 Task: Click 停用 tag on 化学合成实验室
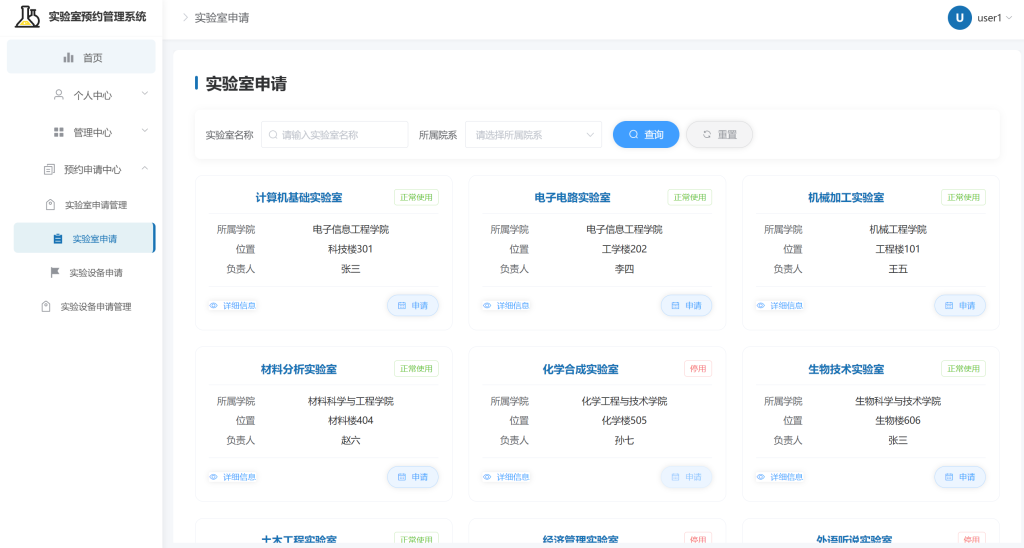[698, 368]
